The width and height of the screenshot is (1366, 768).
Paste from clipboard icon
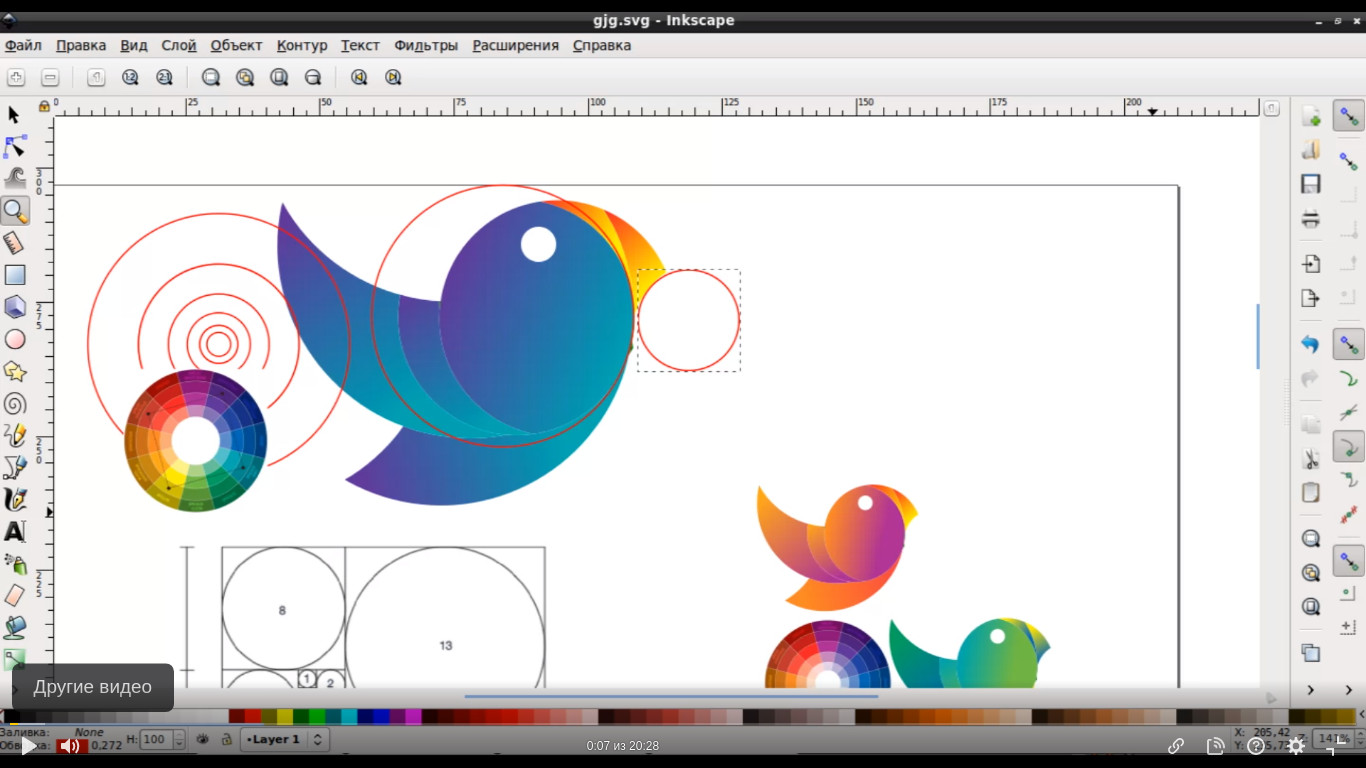pyautogui.click(x=1311, y=492)
